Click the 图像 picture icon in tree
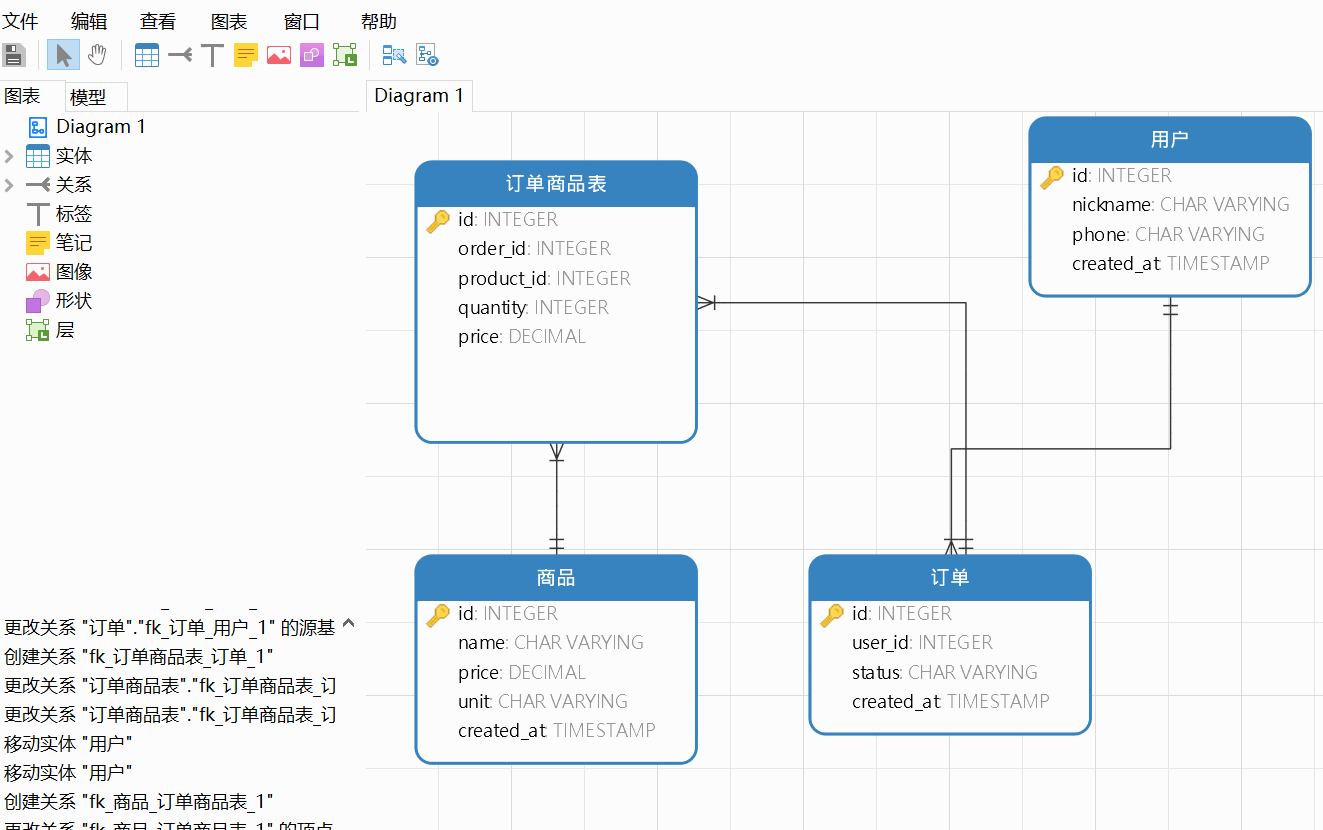This screenshot has height=830, width=1323. [38, 272]
